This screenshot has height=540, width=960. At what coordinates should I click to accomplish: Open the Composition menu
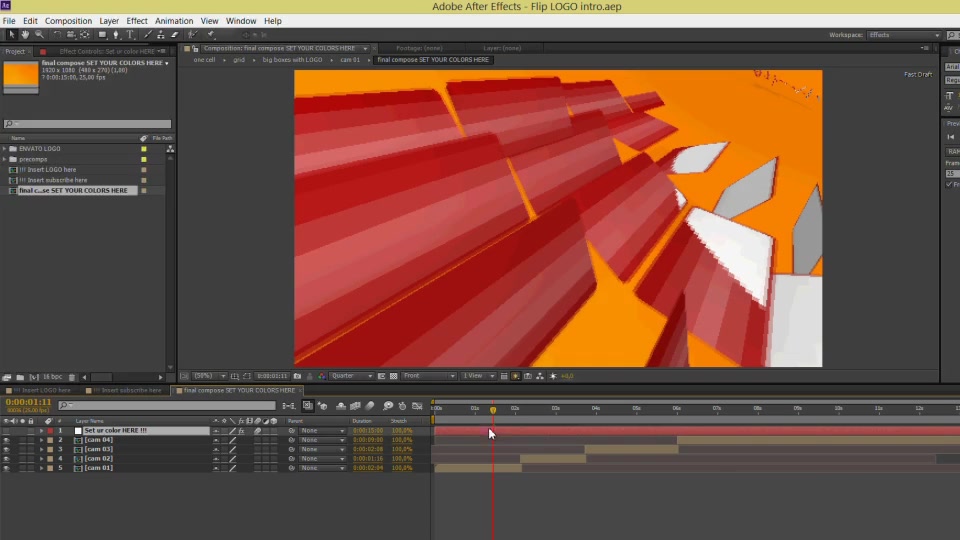coord(68,21)
